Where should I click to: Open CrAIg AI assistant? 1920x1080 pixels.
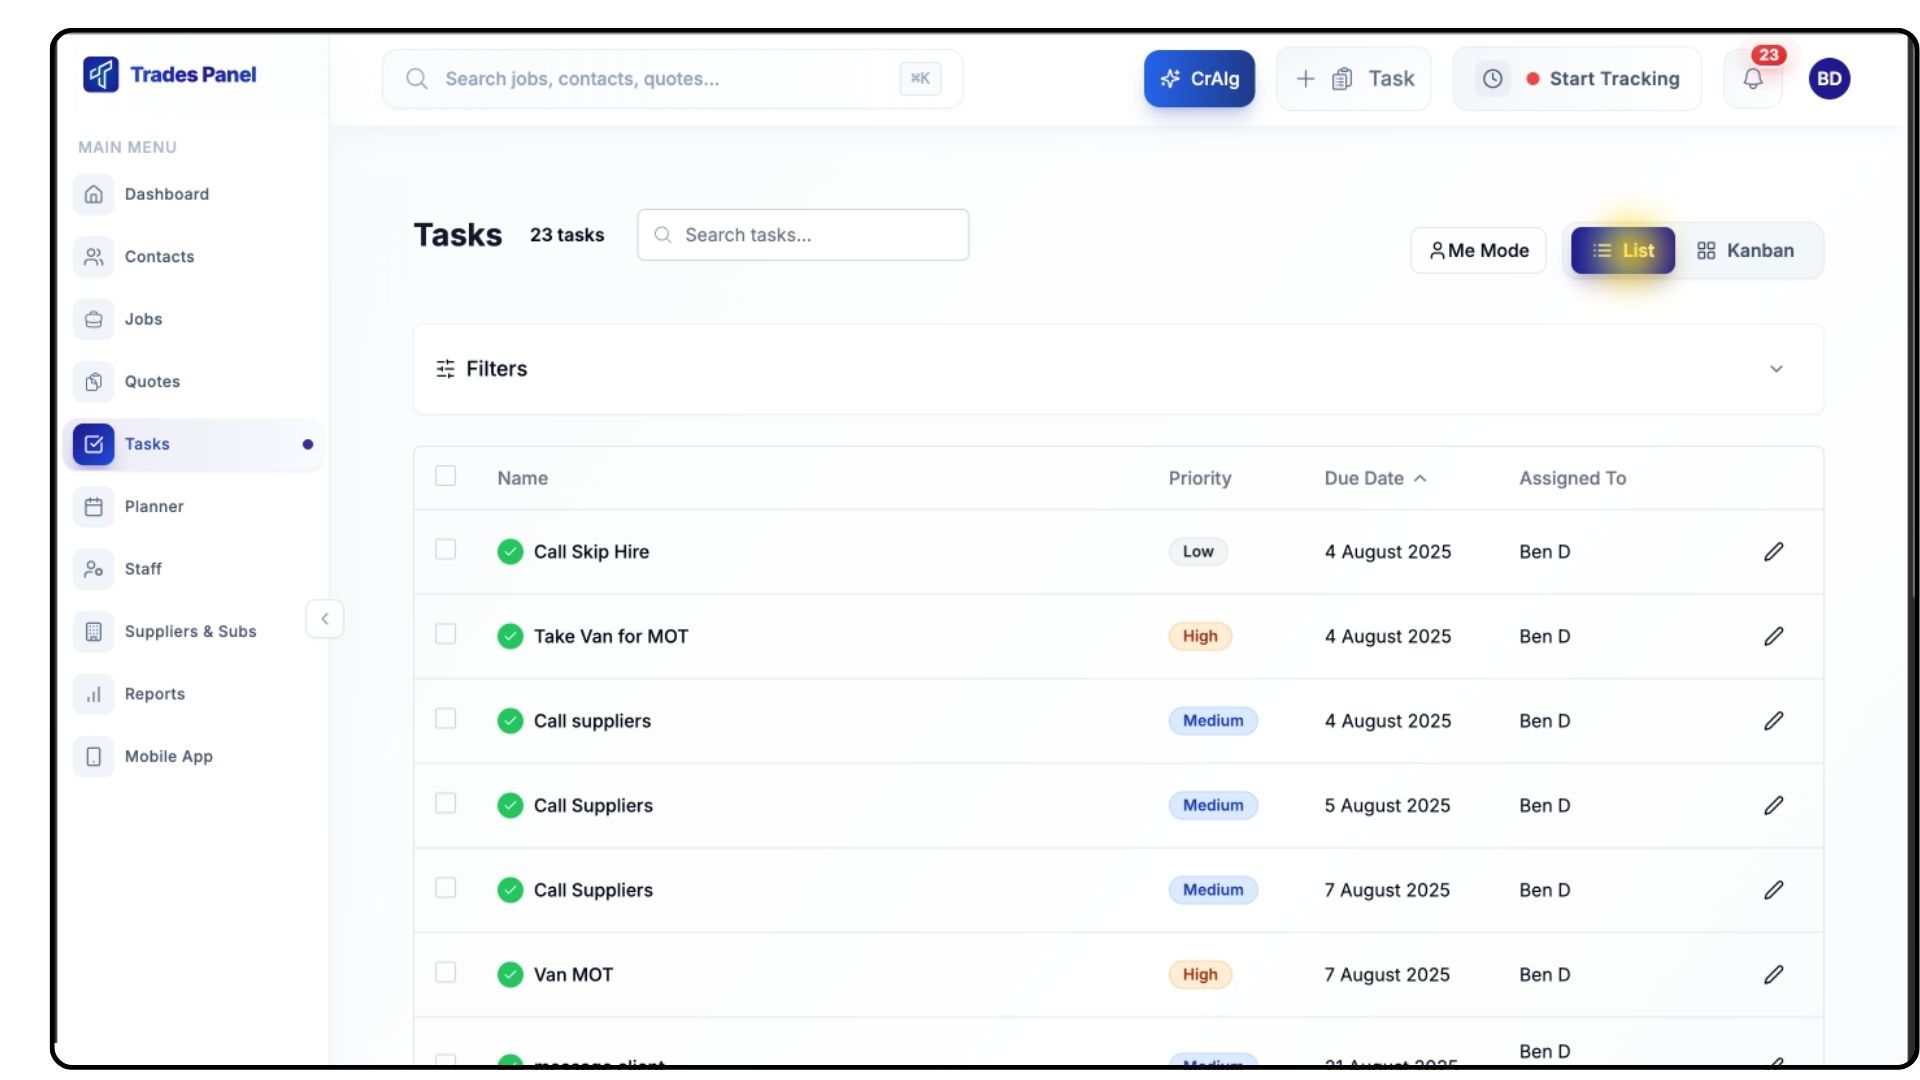[1199, 79]
